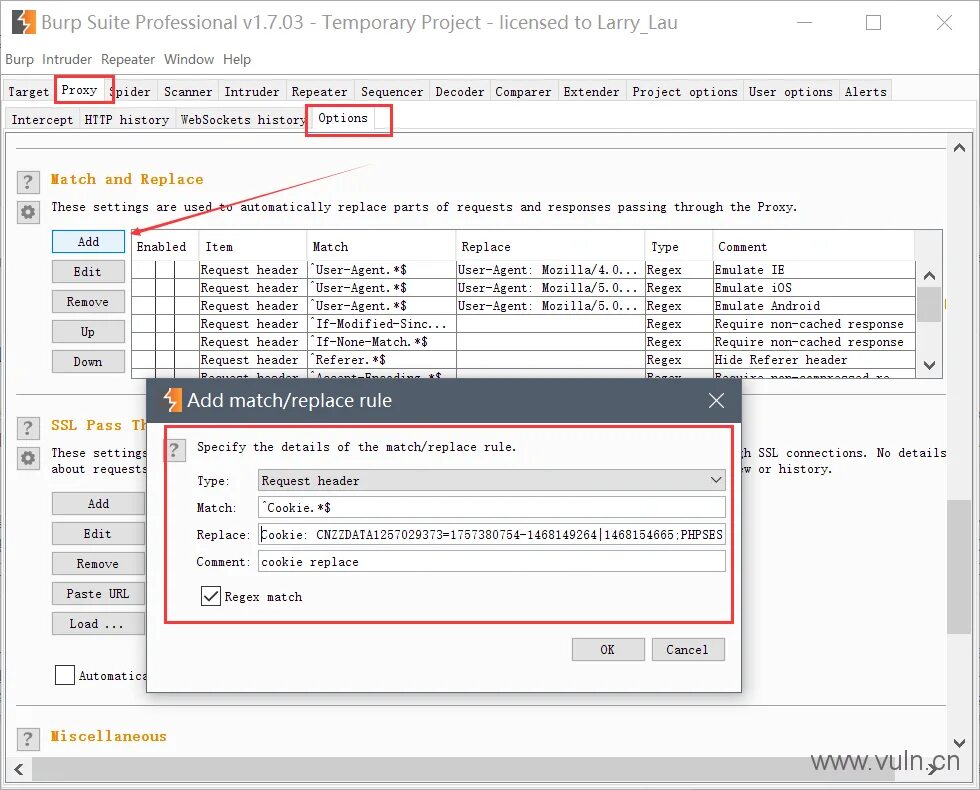
Task: Click main panel vertical scrollbar thumb
Action: coord(959,567)
